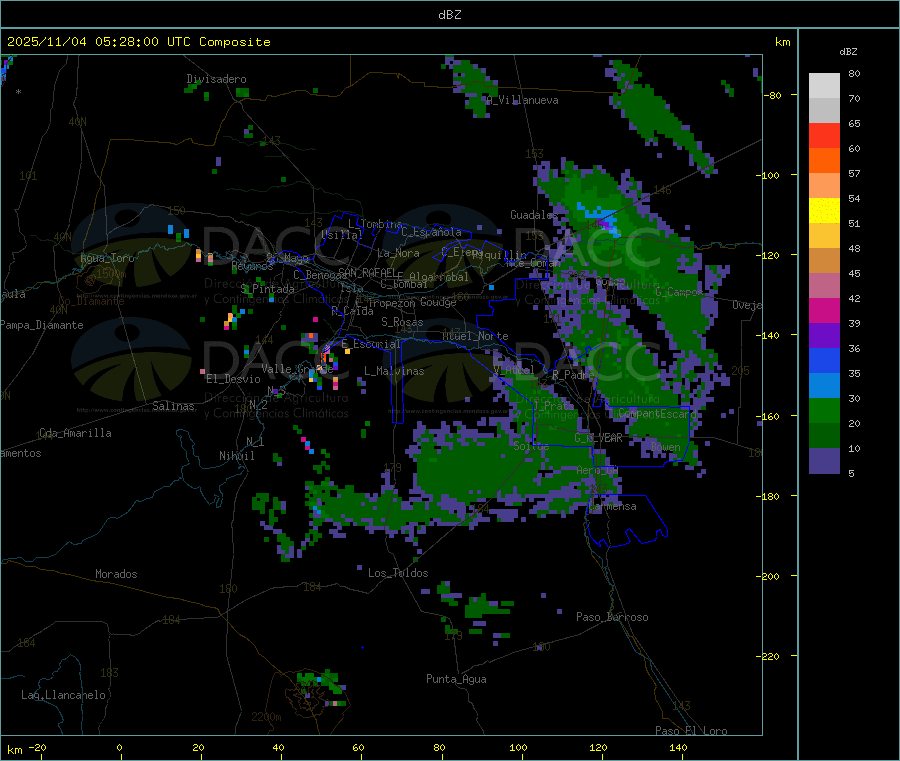Pick the light blue 30–35 dBZ legend swatch
Viewport: 900px width, 761px height.
point(824,386)
